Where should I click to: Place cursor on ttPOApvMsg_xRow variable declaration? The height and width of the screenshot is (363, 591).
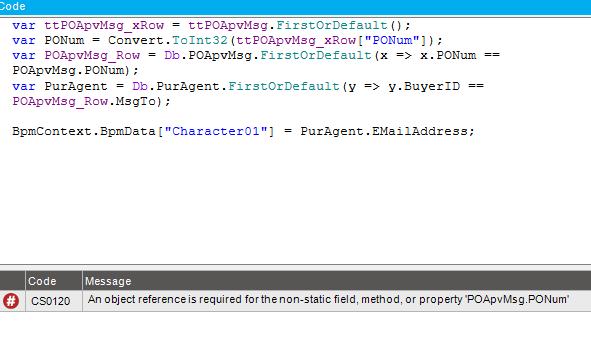tap(104, 26)
